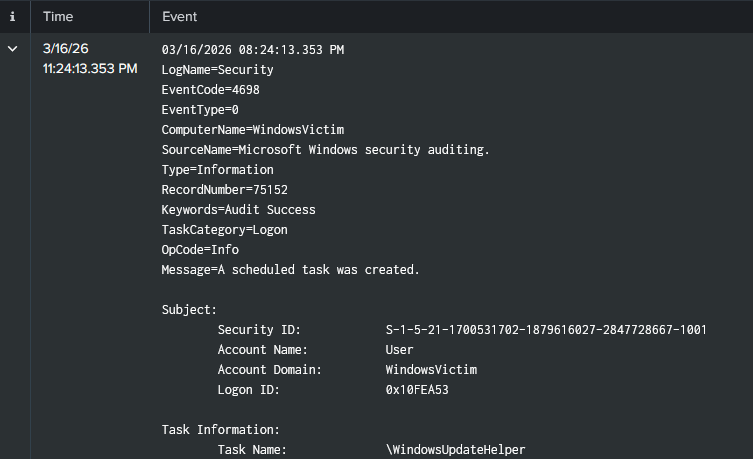Collapse the event row with the chevron
This screenshot has width=753, height=459.
pos(12,49)
